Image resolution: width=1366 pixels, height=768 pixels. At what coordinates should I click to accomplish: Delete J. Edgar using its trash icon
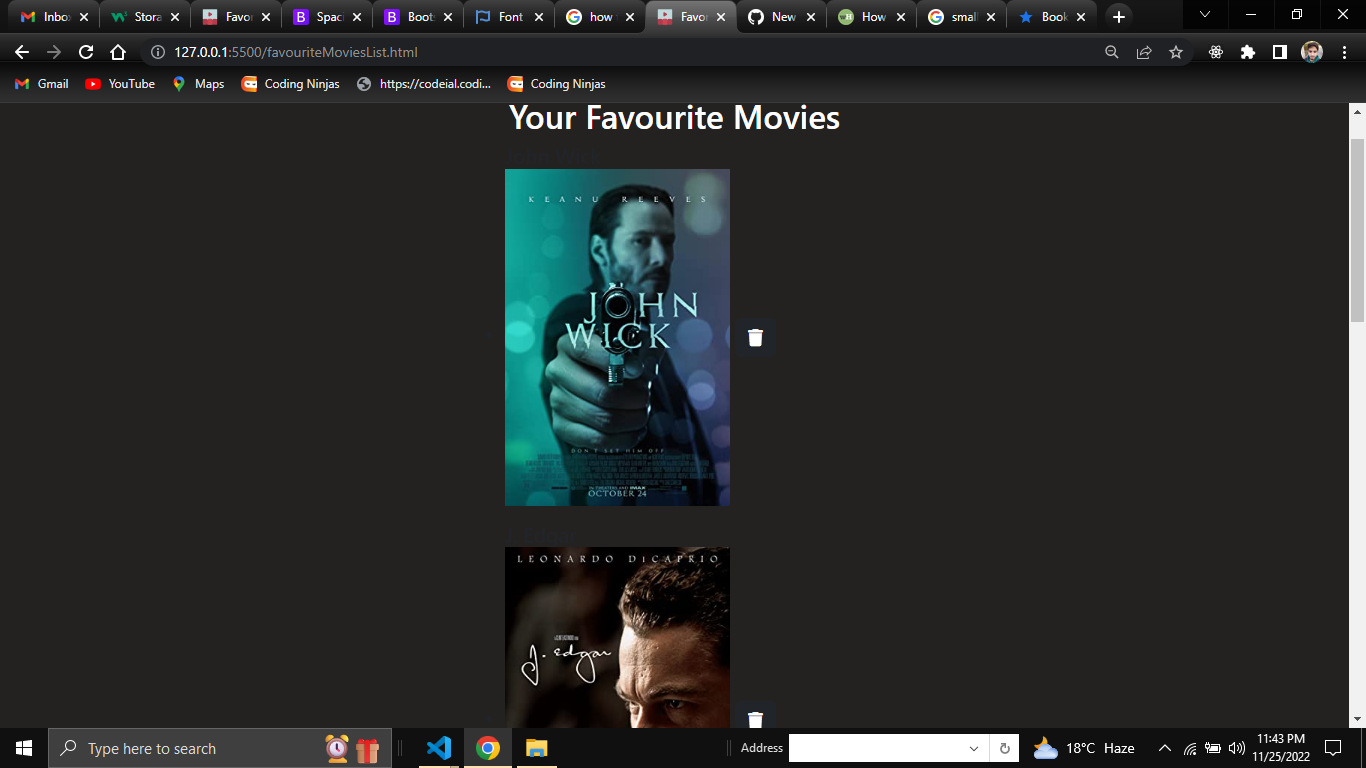755,719
